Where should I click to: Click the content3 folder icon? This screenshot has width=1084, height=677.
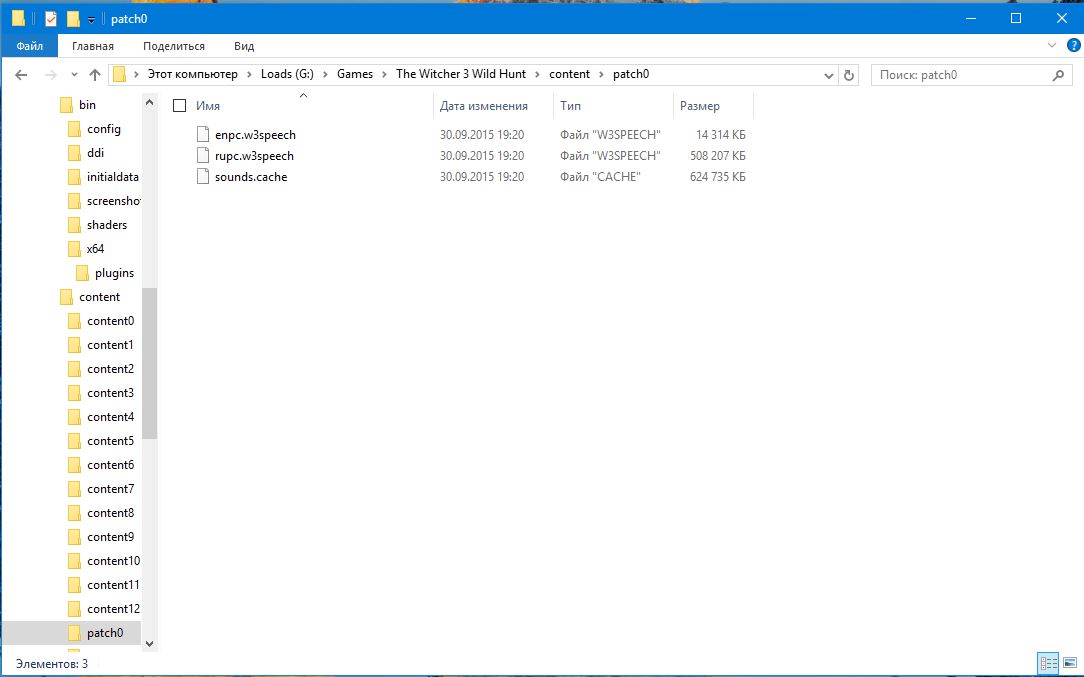point(75,393)
